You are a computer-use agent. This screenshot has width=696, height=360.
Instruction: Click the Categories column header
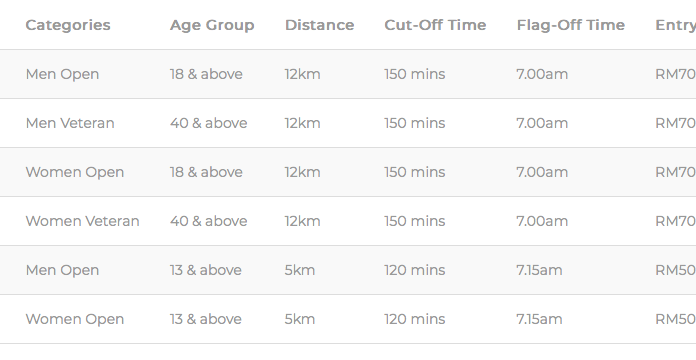click(x=68, y=25)
